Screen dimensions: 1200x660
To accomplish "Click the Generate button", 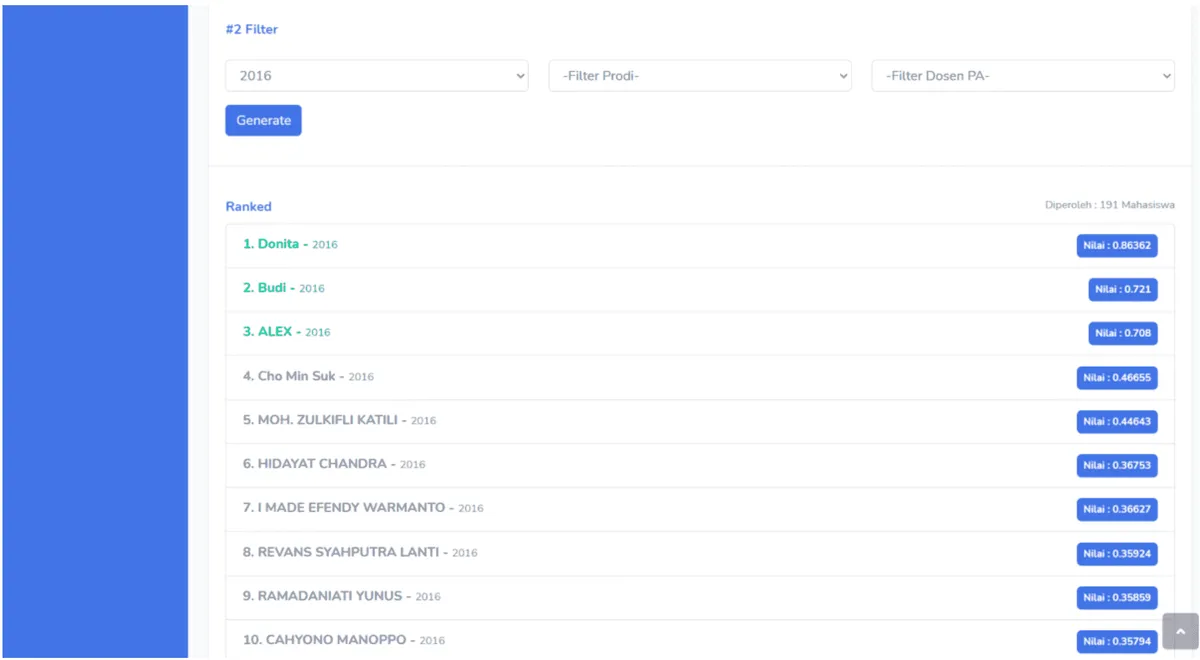I will pyautogui.click(x=263, y=120).
